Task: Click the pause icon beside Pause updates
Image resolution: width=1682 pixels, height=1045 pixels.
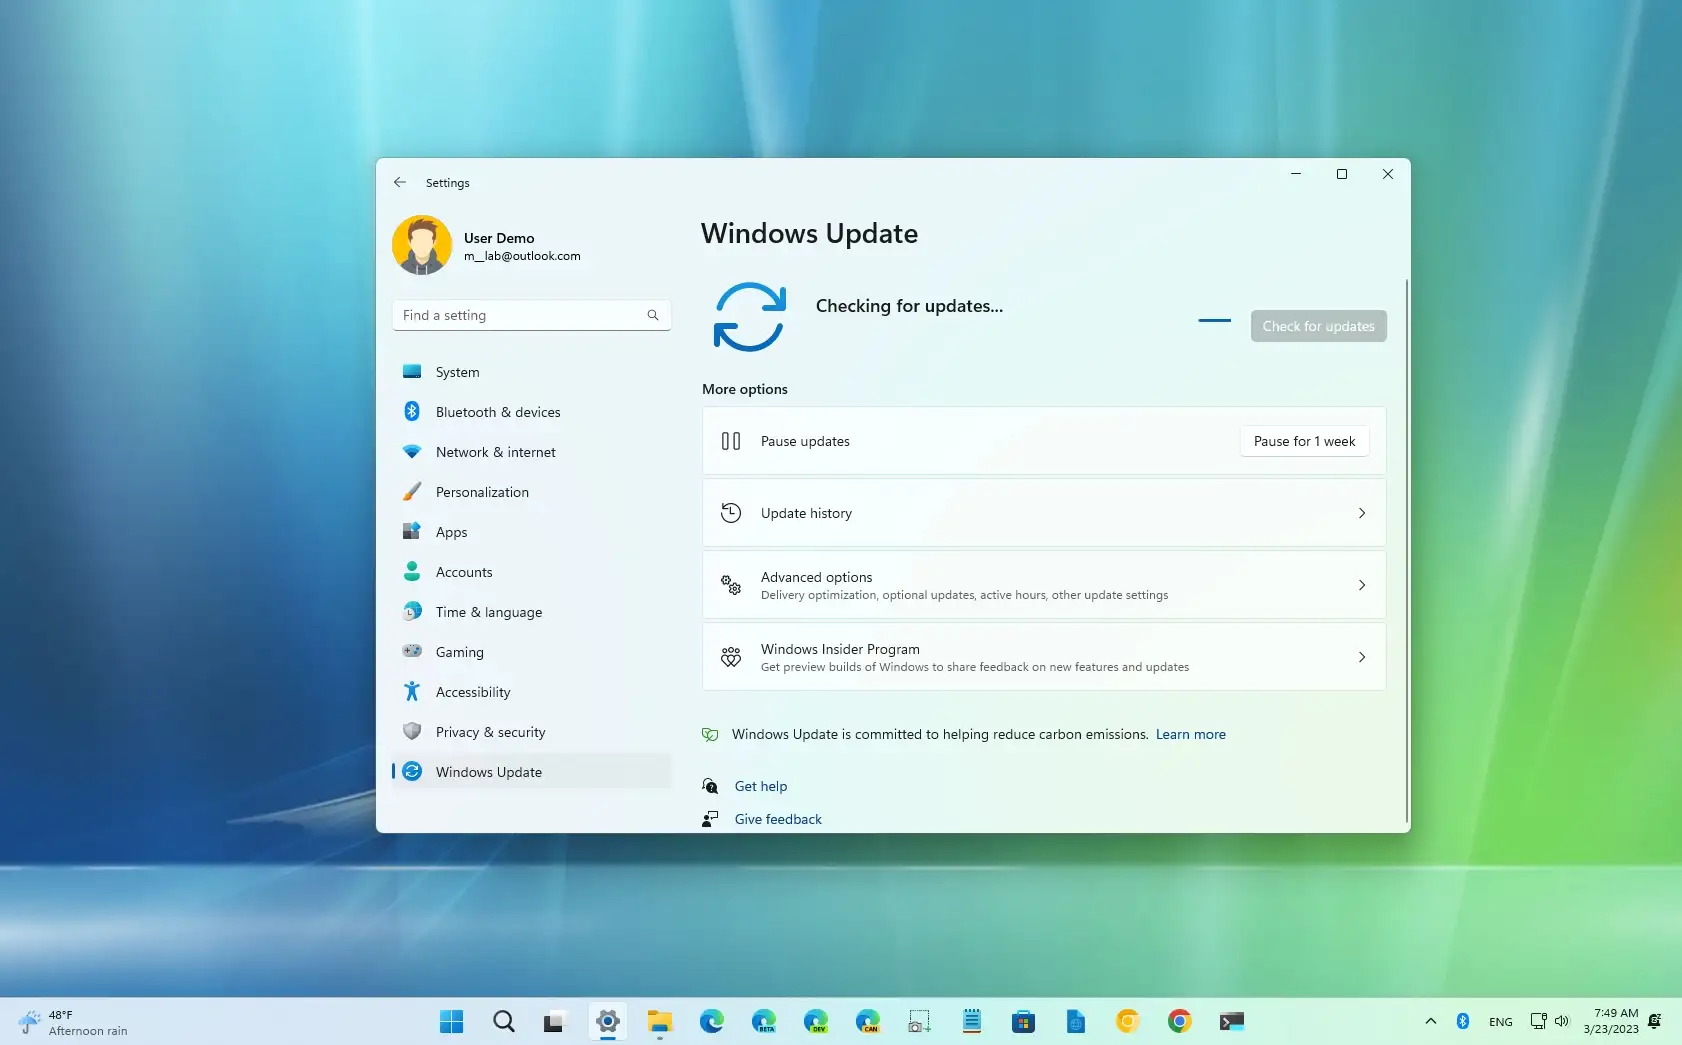Action: (731, 441)
